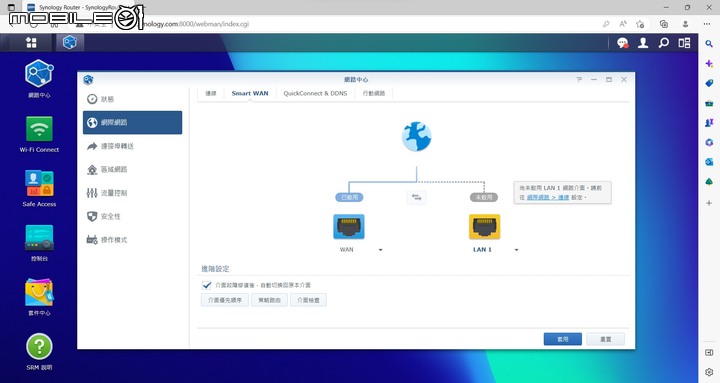Open the Edge sidebar shopping tag icon
The height and width of the screenshot is (383, 720).
coord(709,83)
